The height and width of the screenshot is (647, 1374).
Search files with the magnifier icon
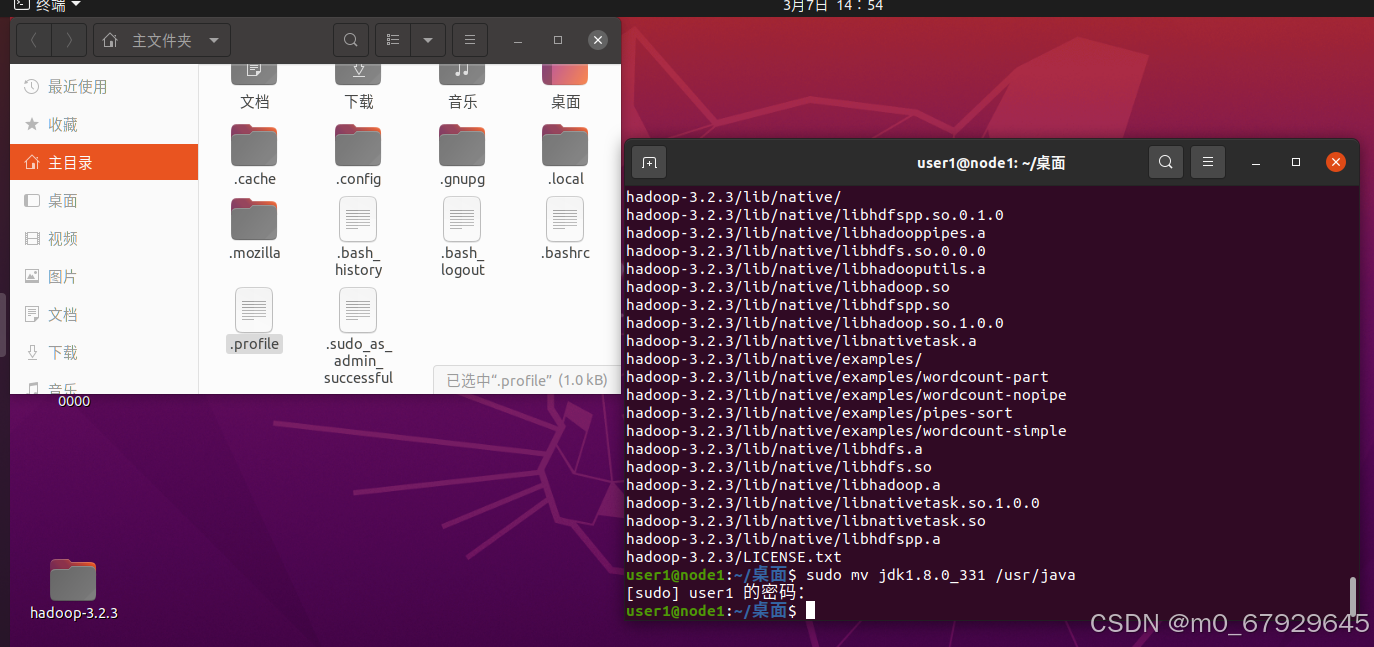(351, 40)
